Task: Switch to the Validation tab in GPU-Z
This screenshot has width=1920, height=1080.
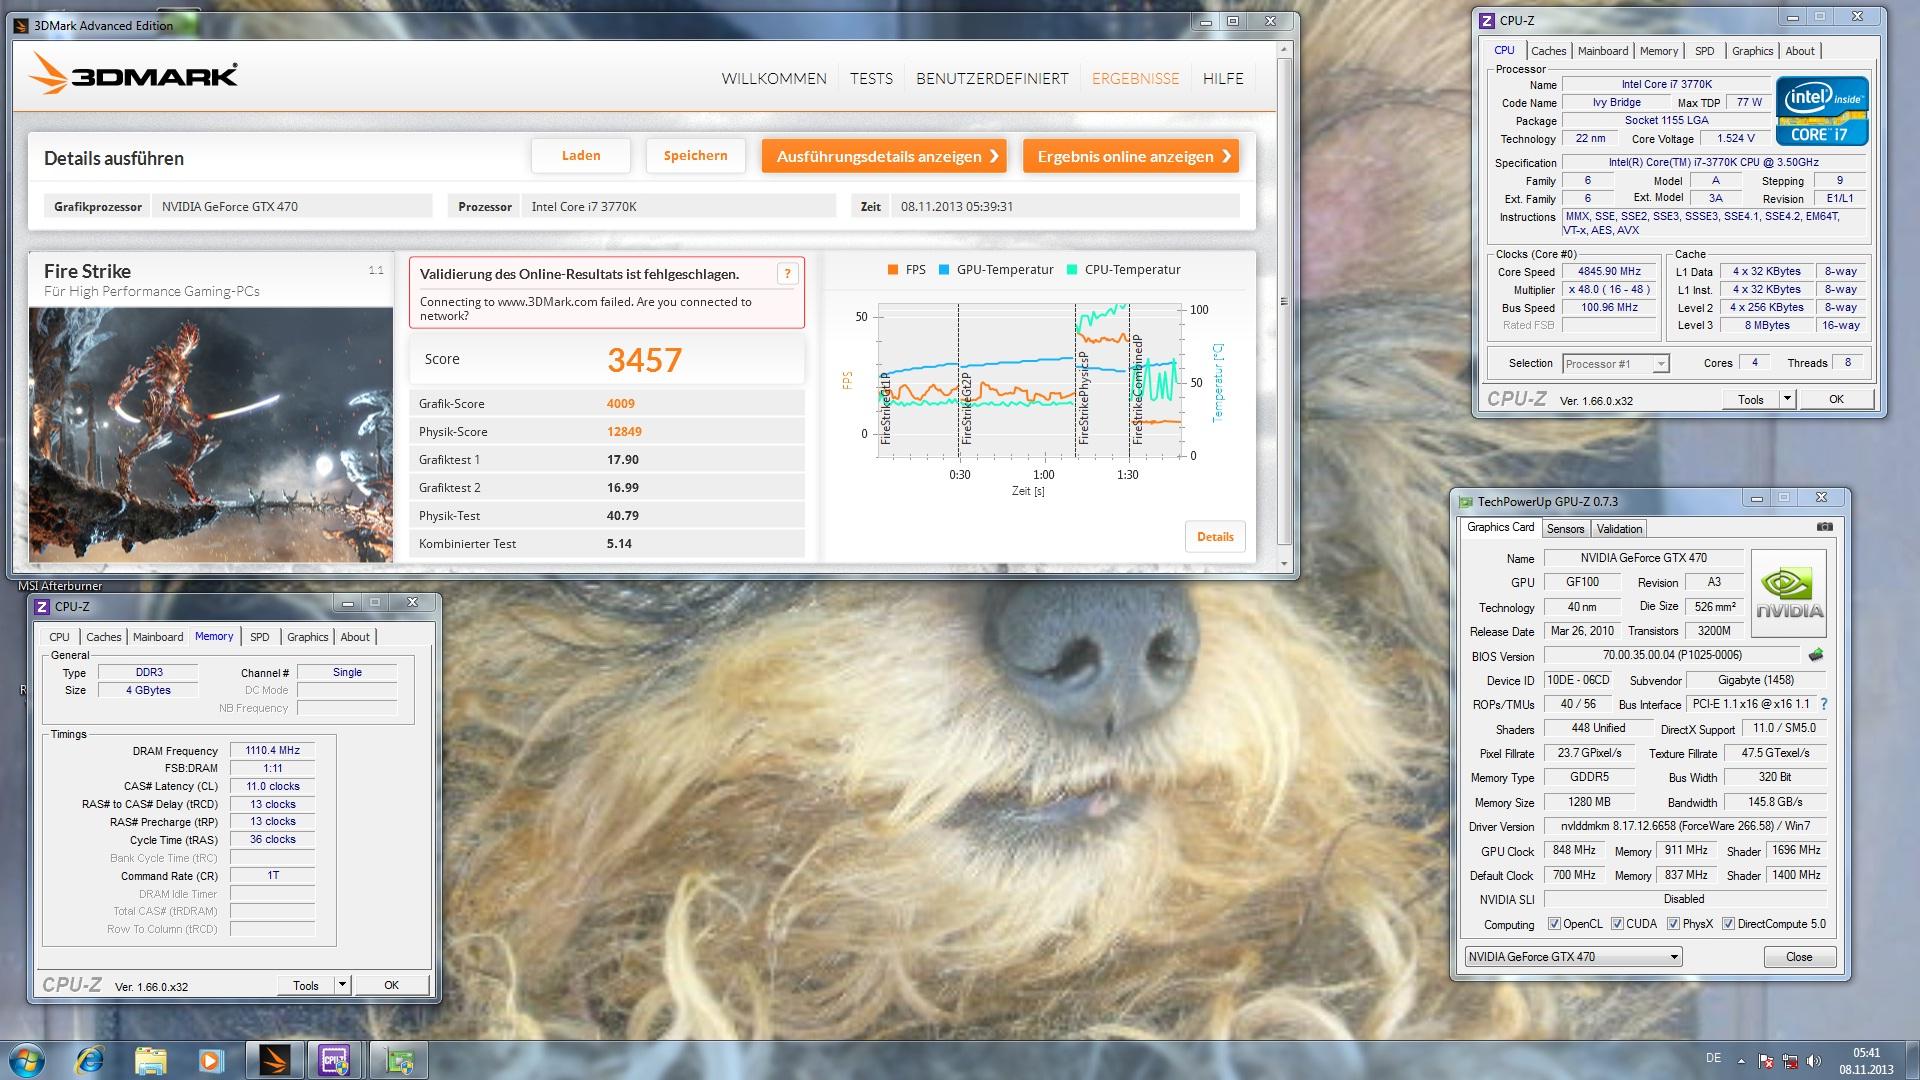Action: tap(1619, 529)
